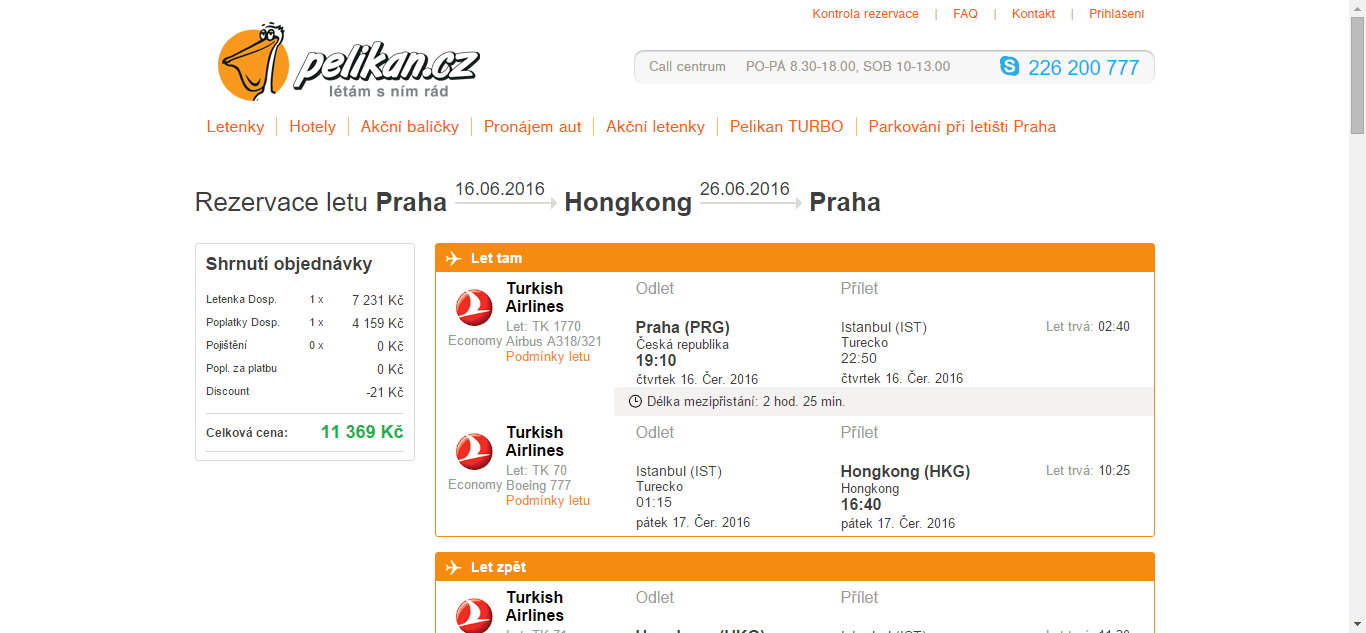Call the 226 200 777 number link

[1083, 66]
